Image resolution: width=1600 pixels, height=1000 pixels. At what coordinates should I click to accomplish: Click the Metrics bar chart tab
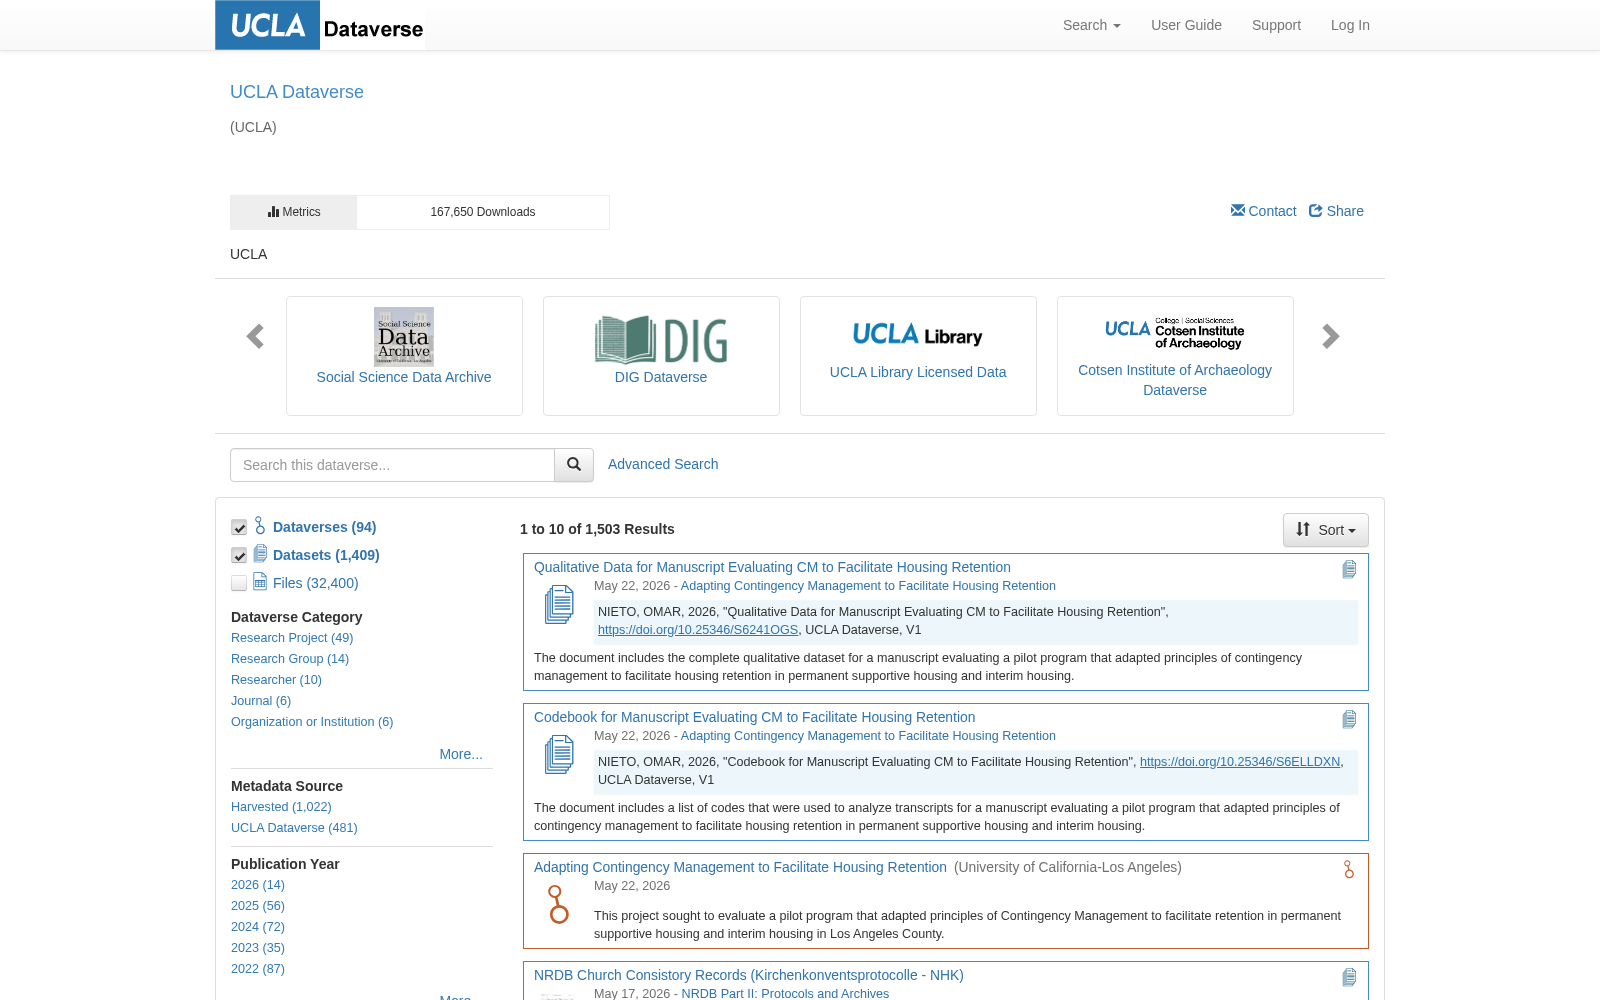coord(293,212)
